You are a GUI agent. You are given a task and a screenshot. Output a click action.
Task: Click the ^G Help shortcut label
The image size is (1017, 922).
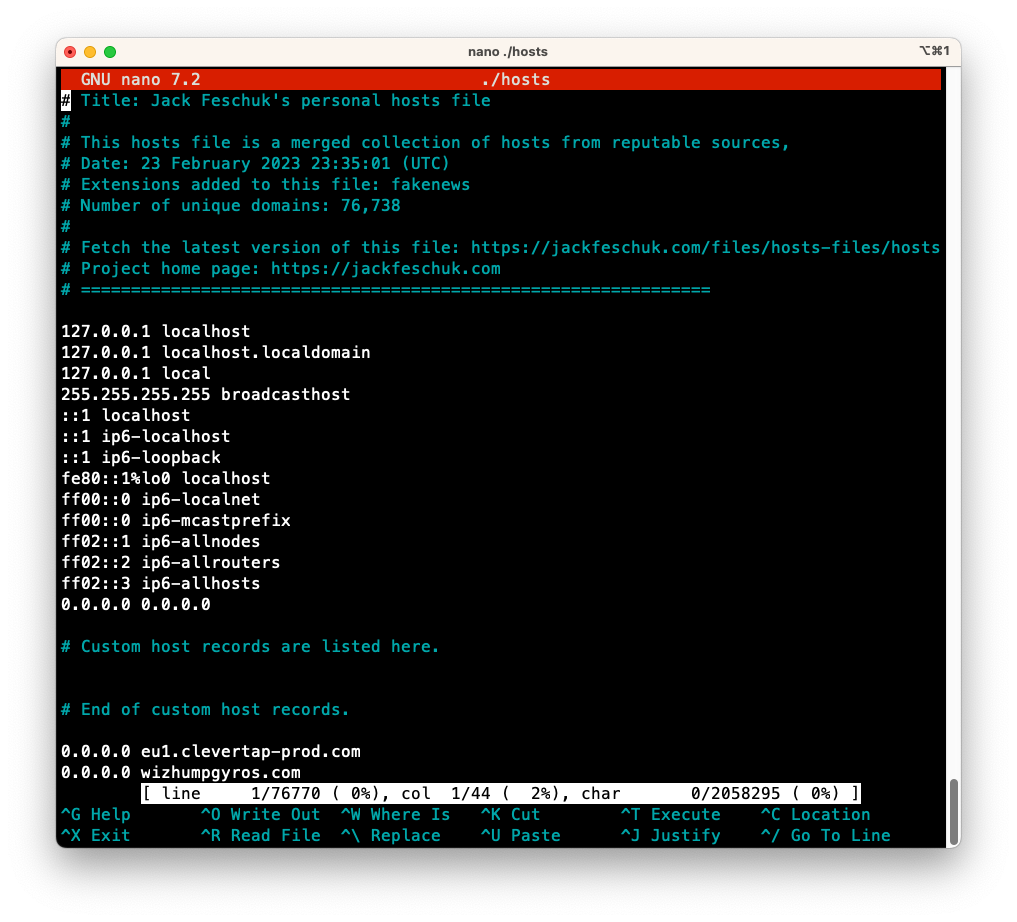tap(96, 814)
